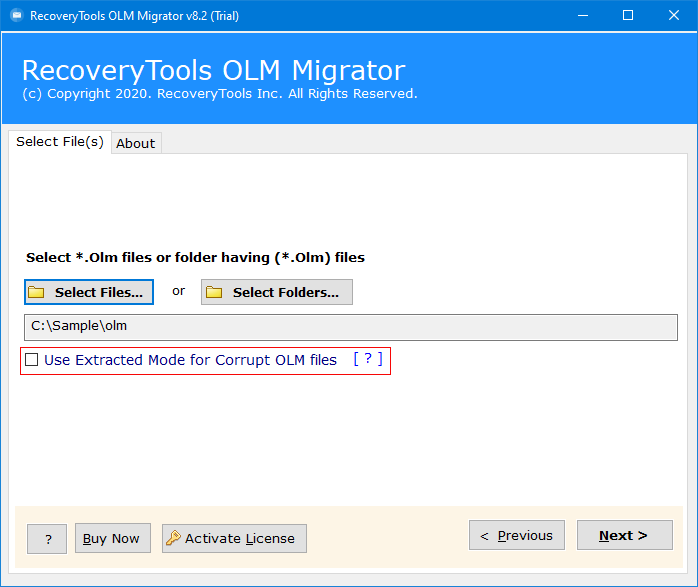Viewport: 698px width, 587px height.
Task: Click the copyright 2020 text in banner
Action: [219, 94]
